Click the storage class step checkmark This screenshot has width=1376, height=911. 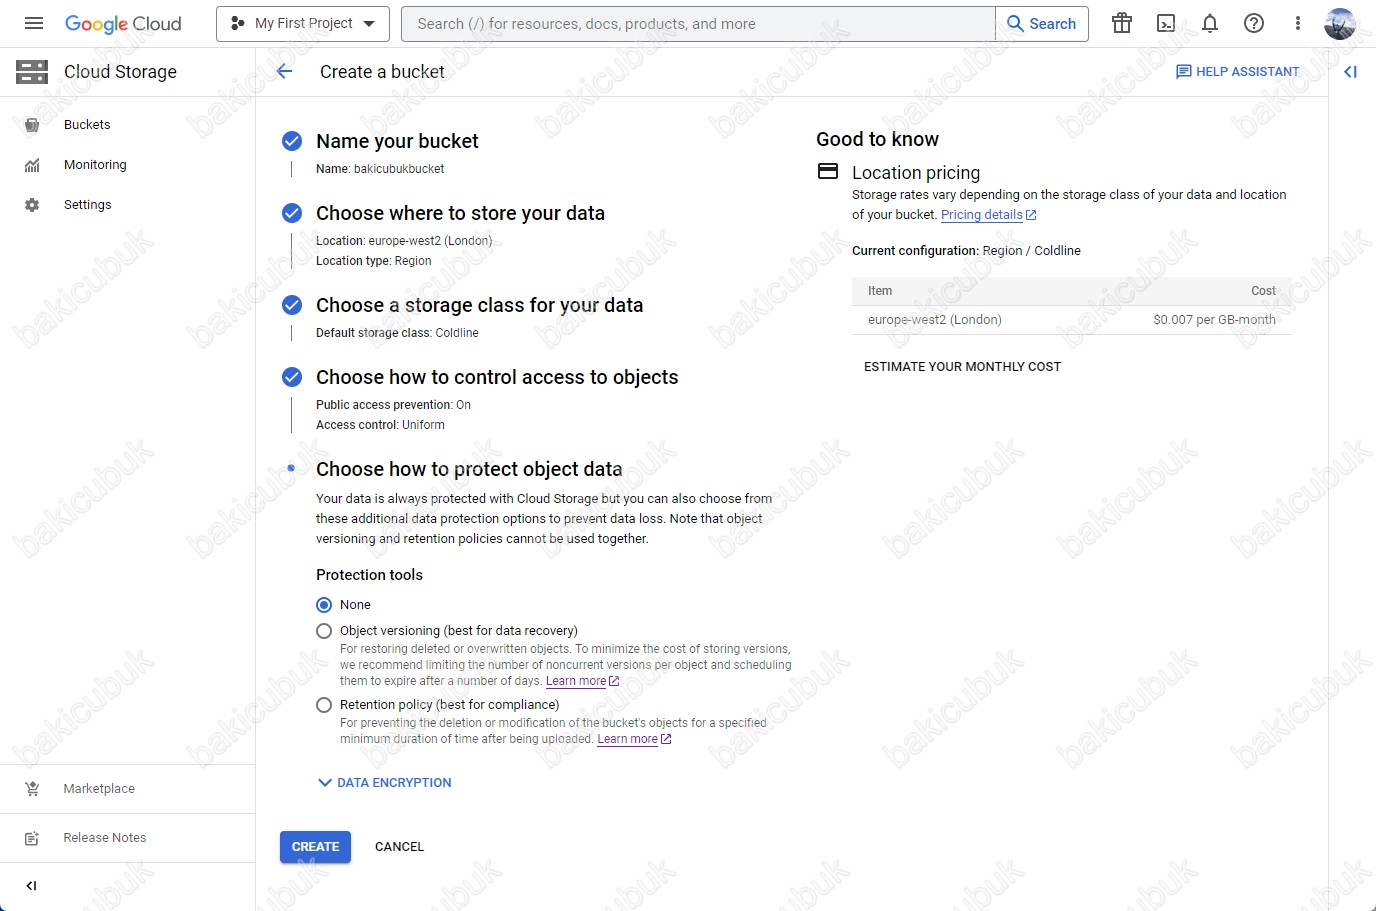tap(292, 305)
